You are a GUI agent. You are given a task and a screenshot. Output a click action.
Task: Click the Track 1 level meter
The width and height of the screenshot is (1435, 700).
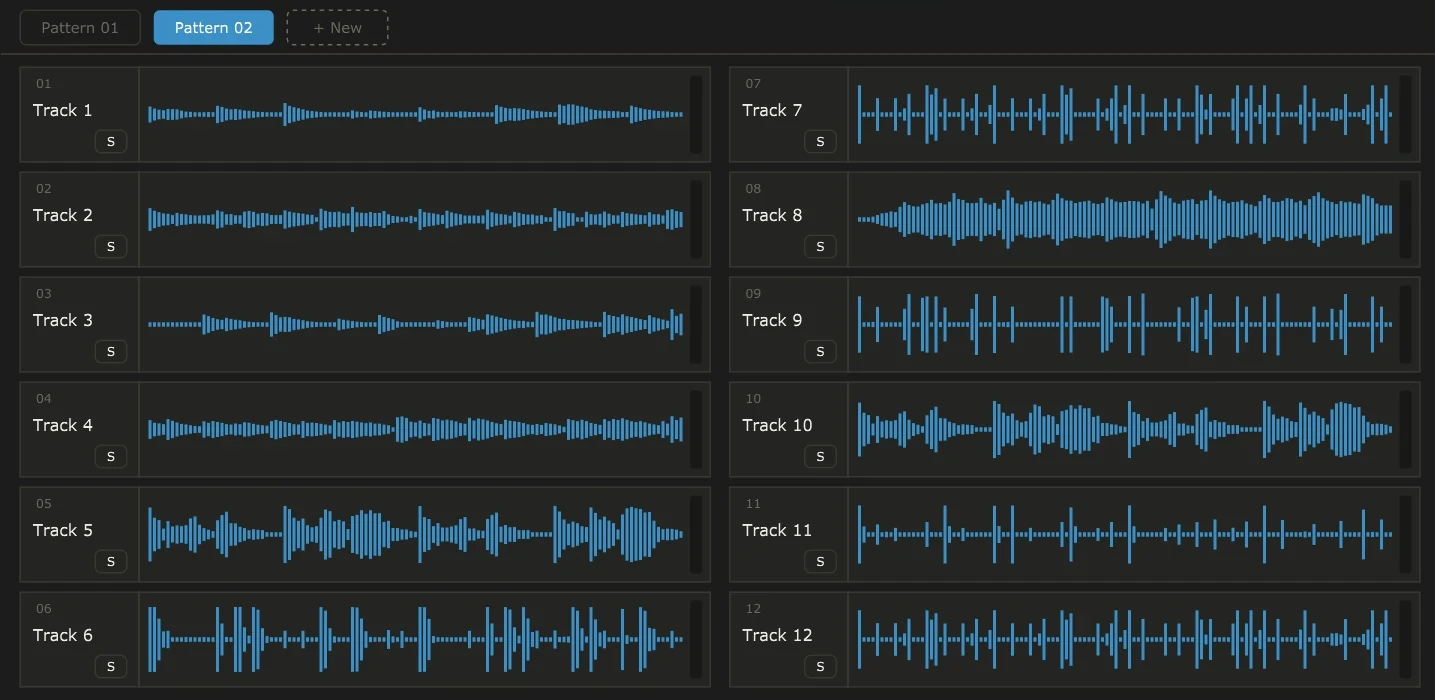click(x=696, y=114)
